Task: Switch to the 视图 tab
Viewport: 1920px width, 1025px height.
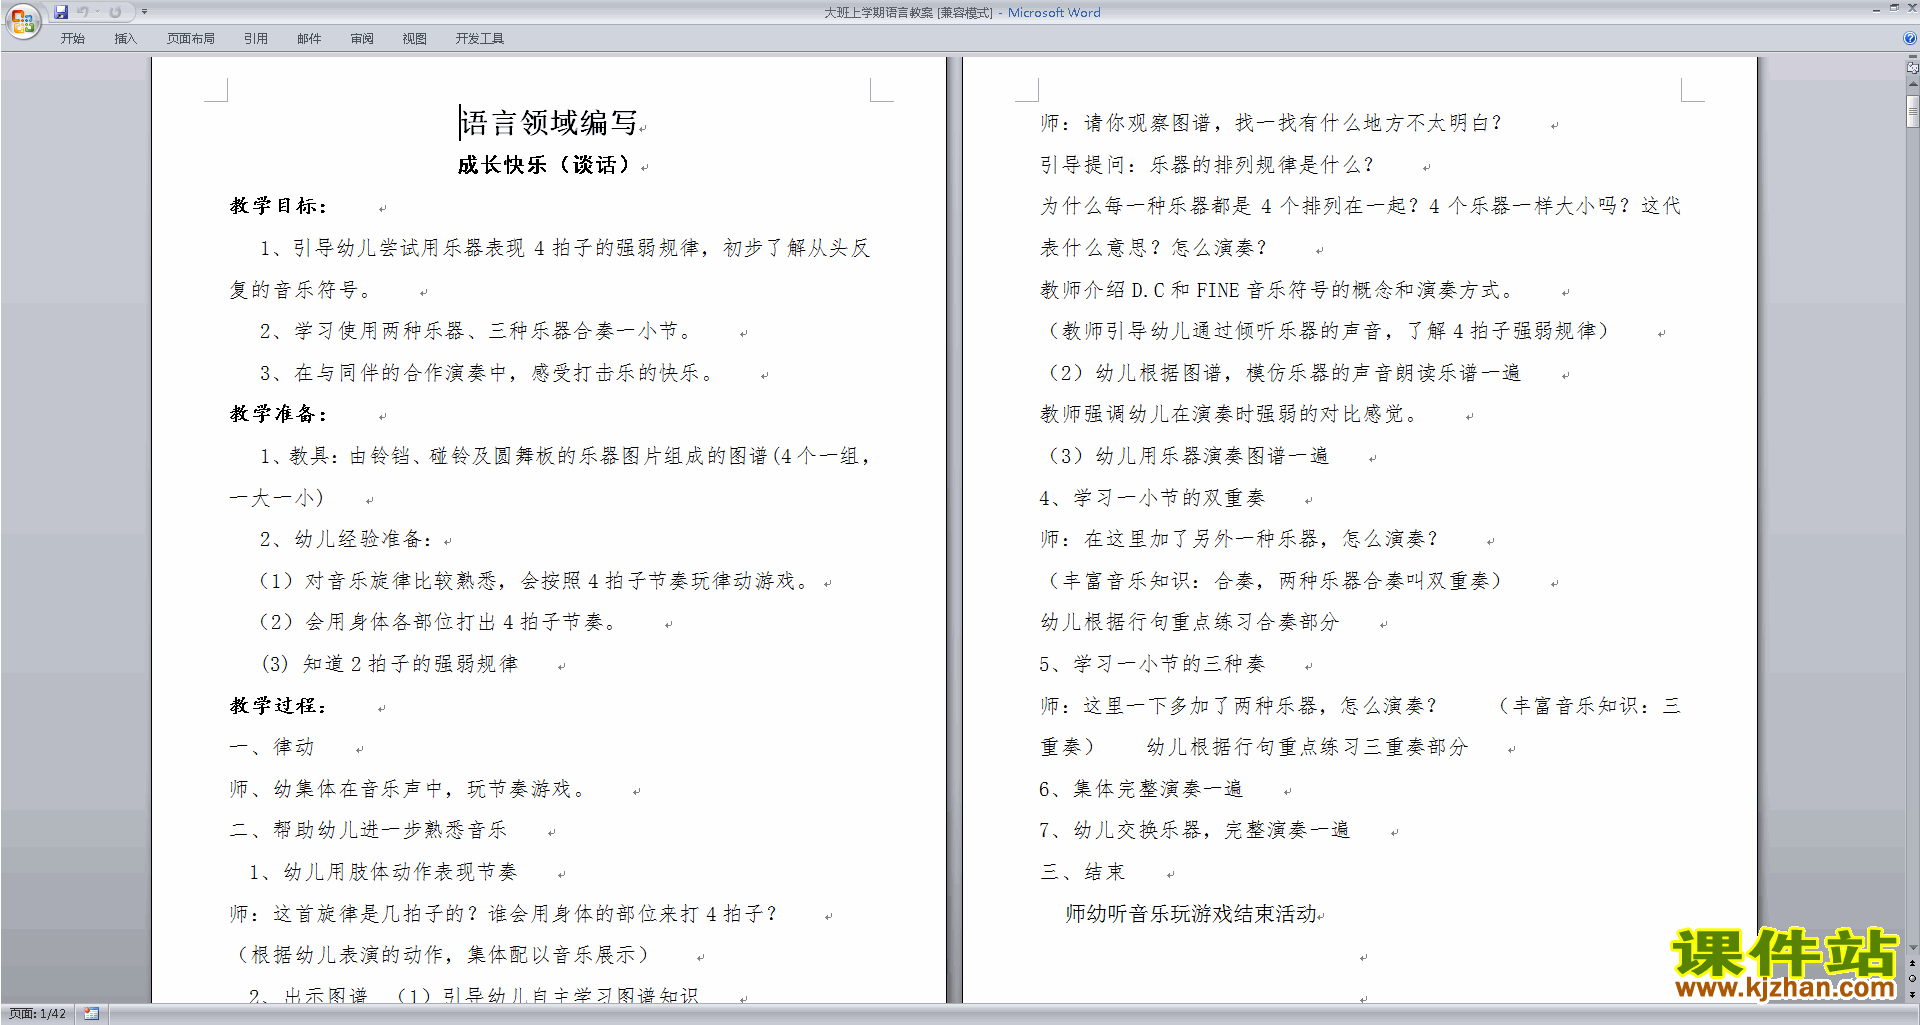Action: click(x=415, y=39)
